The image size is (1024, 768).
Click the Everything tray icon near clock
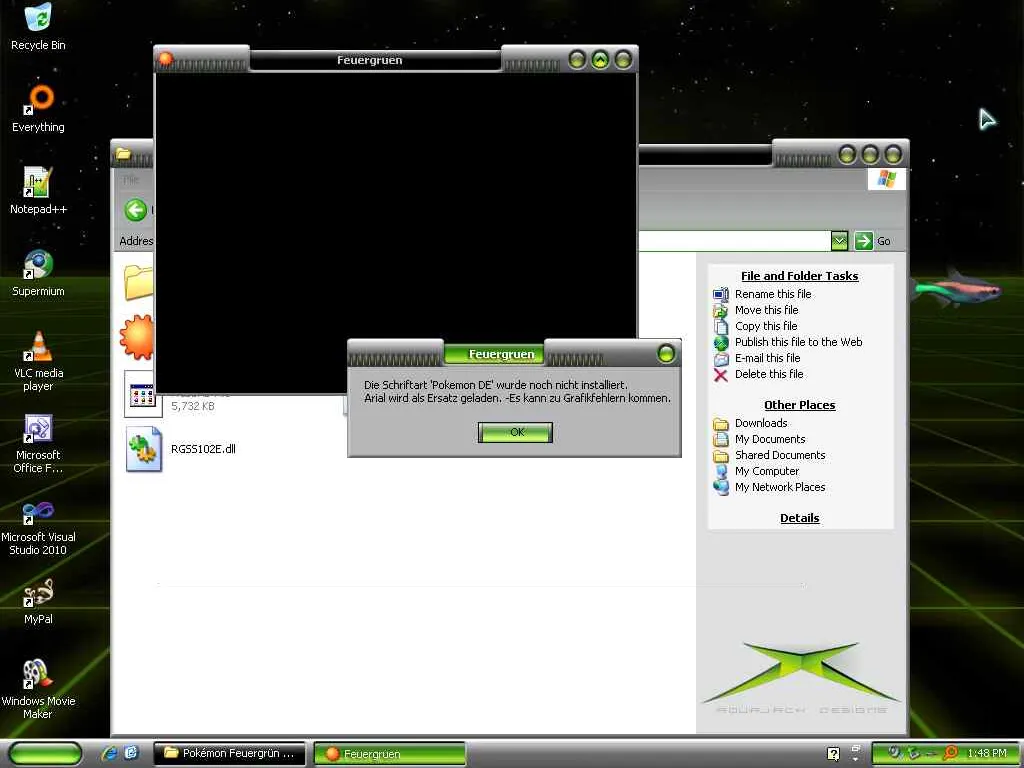pos(950,753)
